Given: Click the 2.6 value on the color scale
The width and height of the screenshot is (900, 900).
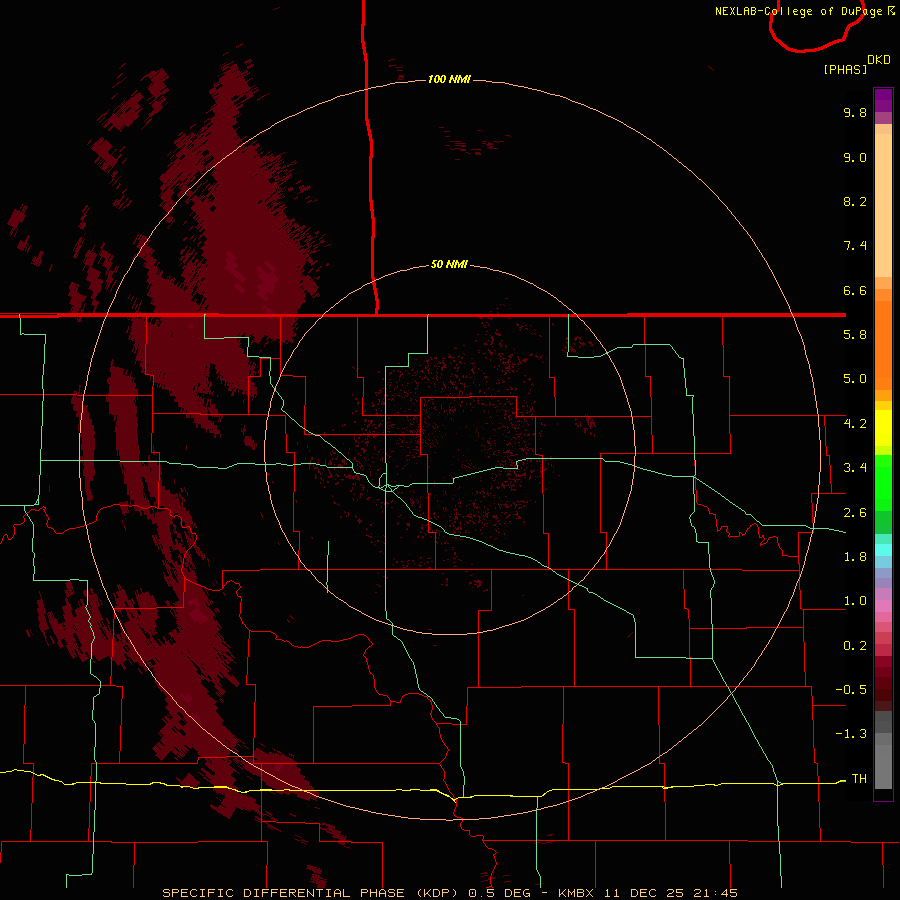Looking at the screenshot, I should point(855,513).
